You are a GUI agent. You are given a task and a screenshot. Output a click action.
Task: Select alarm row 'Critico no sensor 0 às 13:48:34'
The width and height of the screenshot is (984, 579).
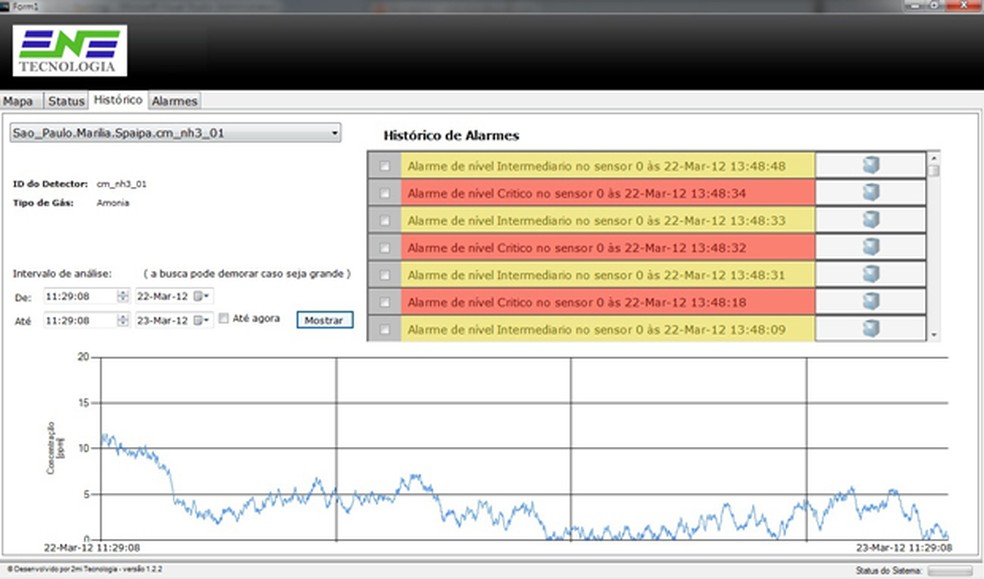point(608,193)
